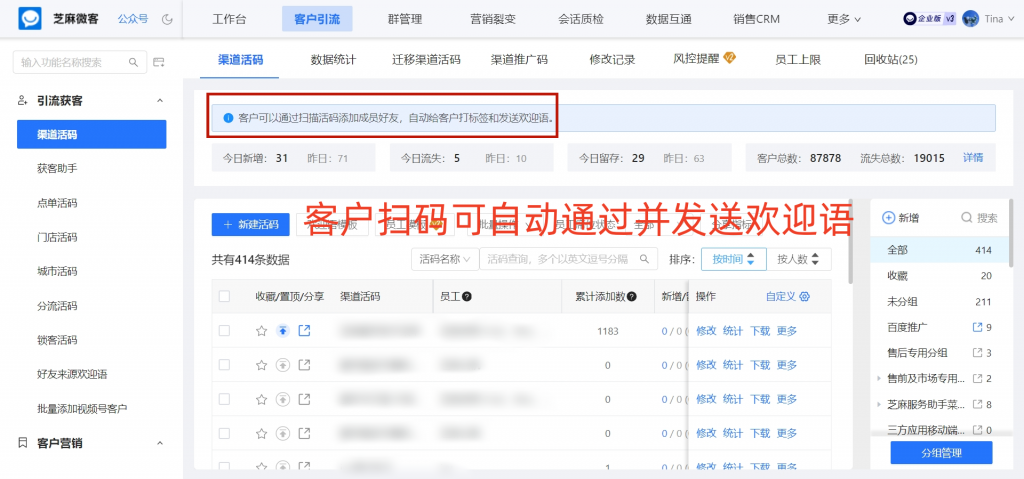Expand the 售前及市场专用 group tree
The height and width of the screenshot is (479, 1024).
pos(879,379)
